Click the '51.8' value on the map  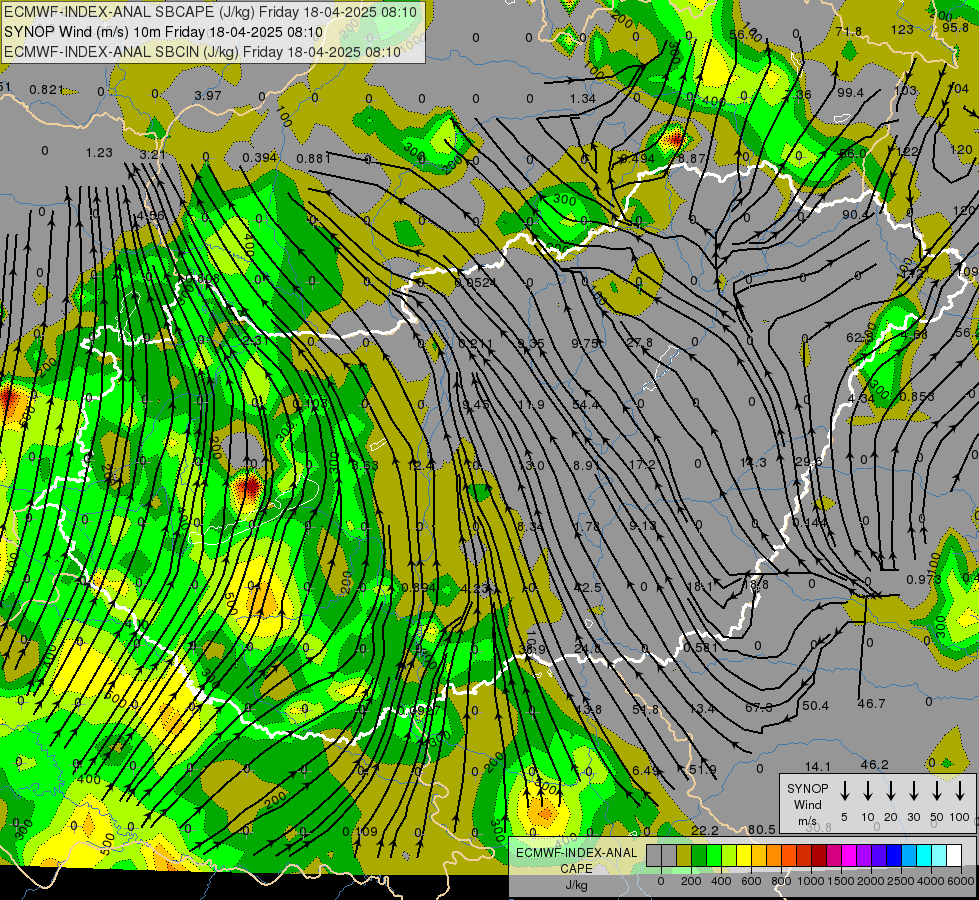pyautogui.click(x=645, y=710)
